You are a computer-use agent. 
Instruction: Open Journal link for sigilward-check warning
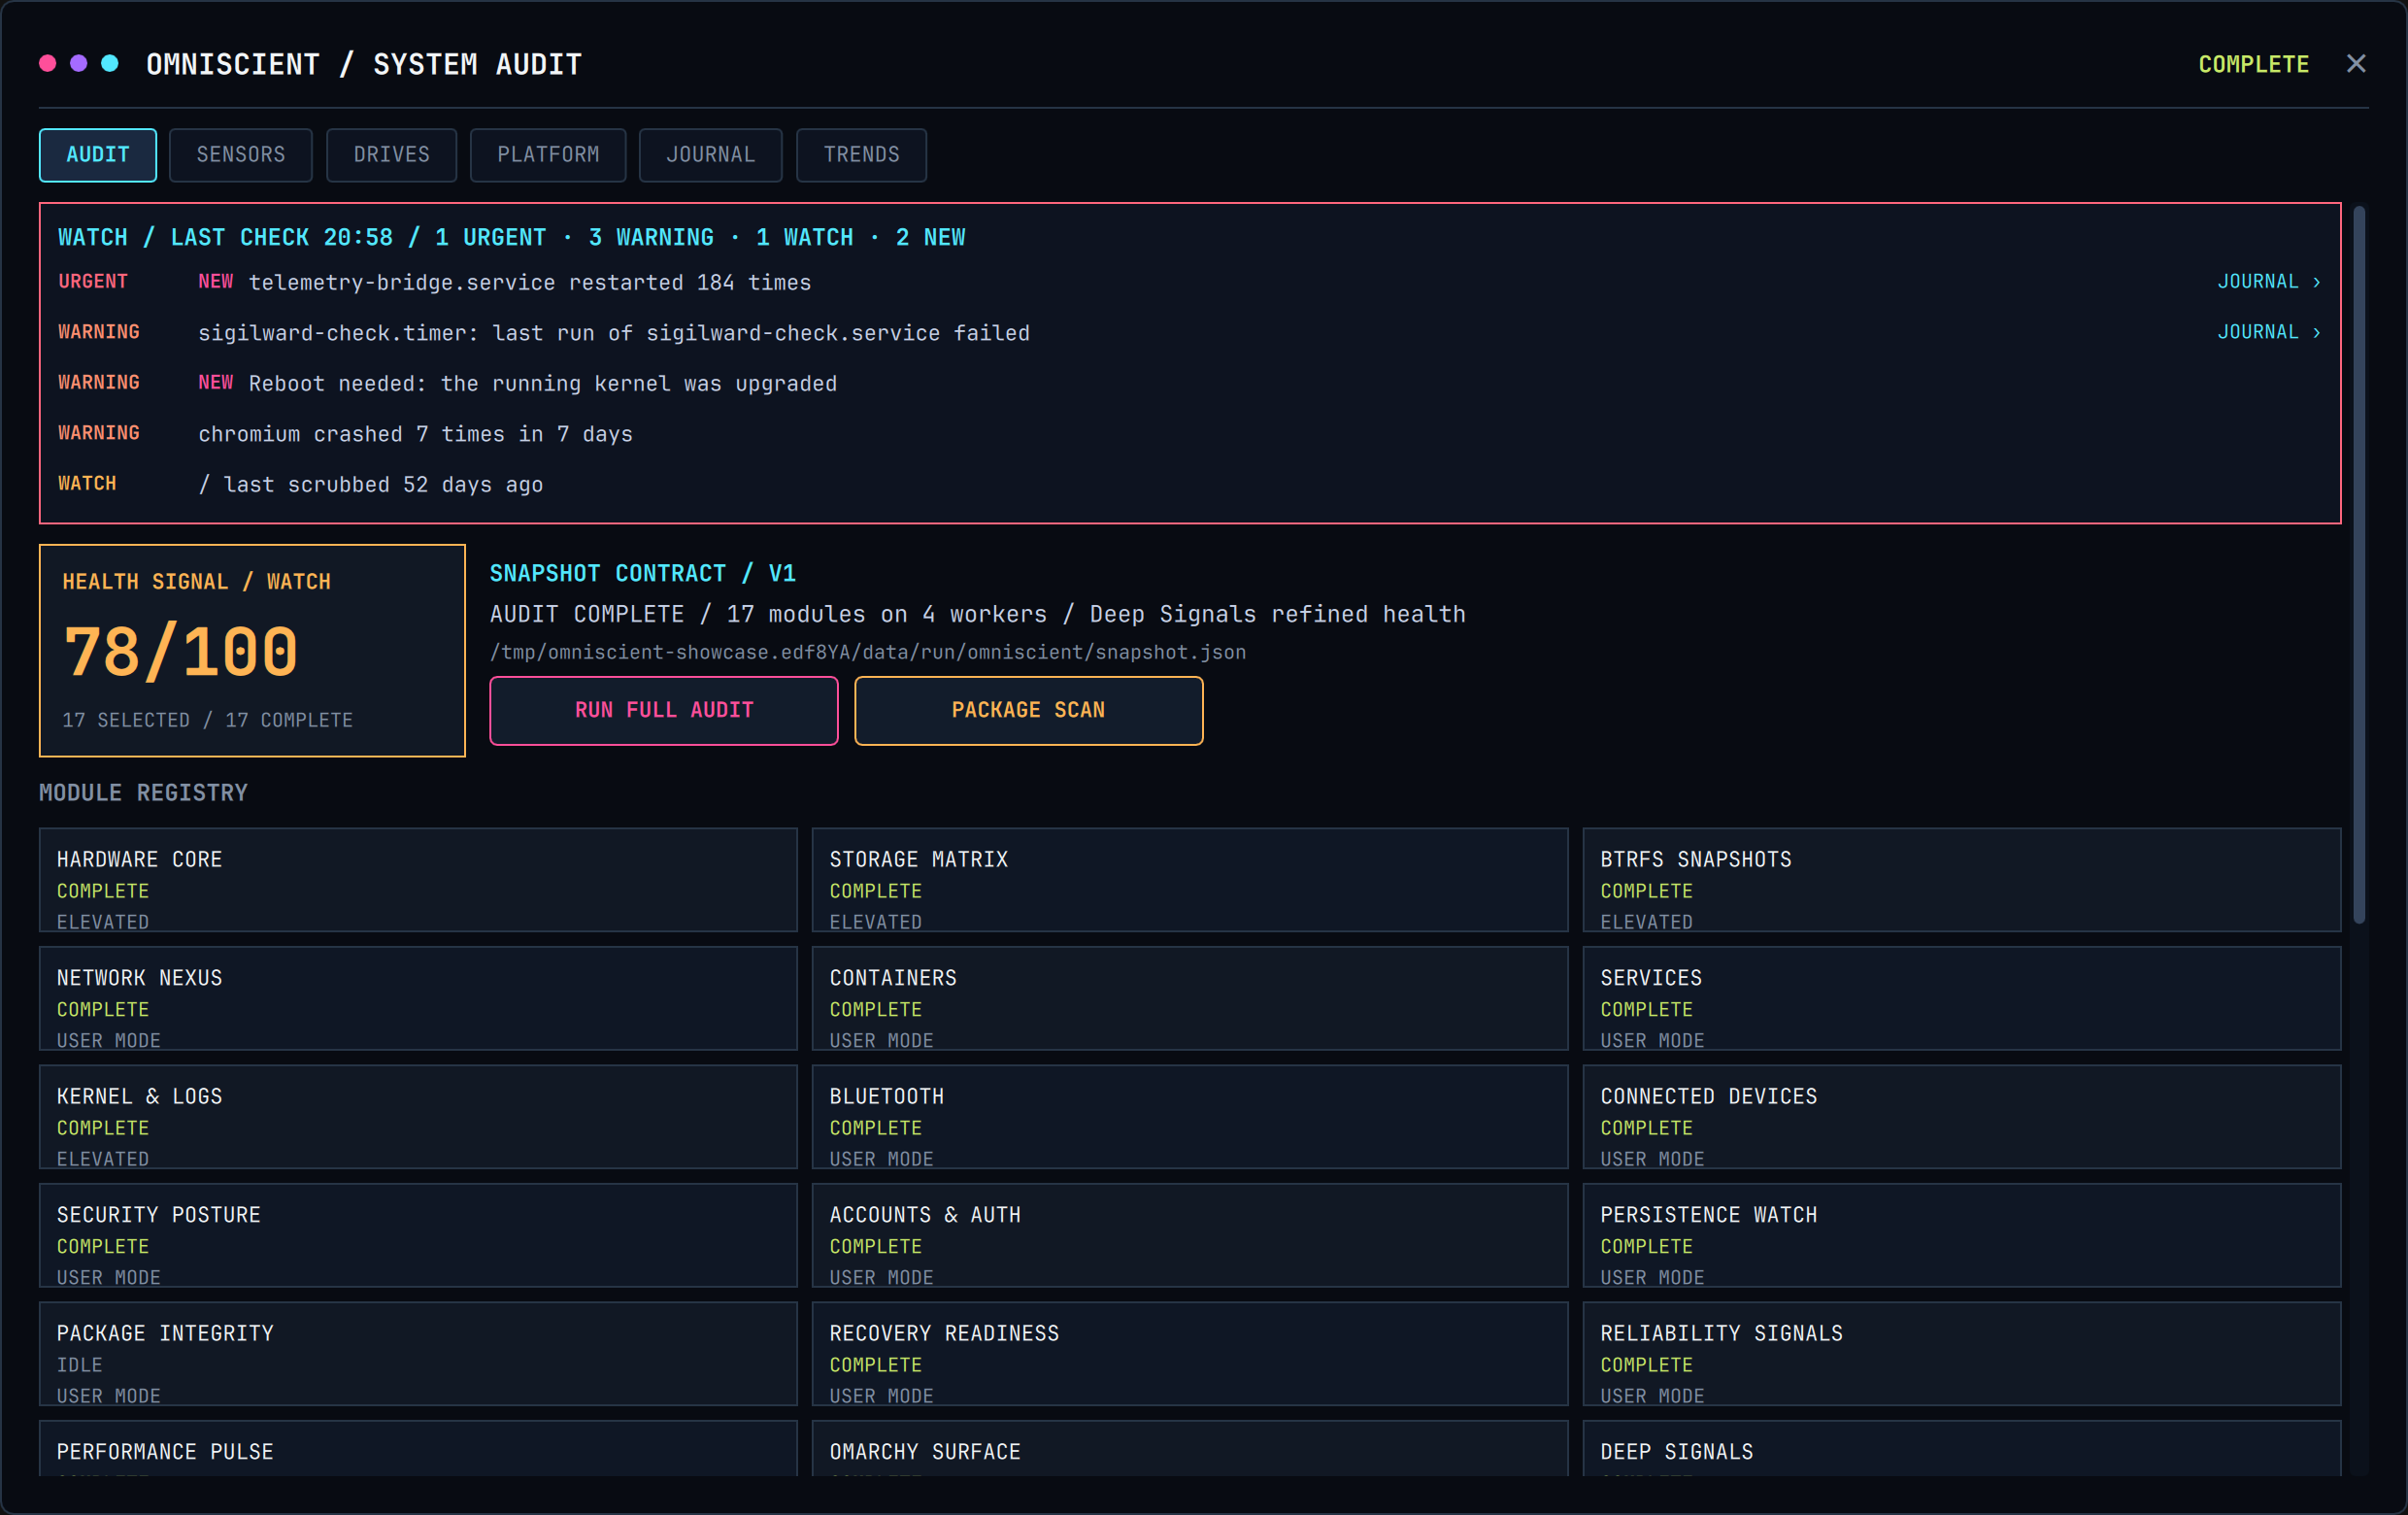click(2269, 332)
